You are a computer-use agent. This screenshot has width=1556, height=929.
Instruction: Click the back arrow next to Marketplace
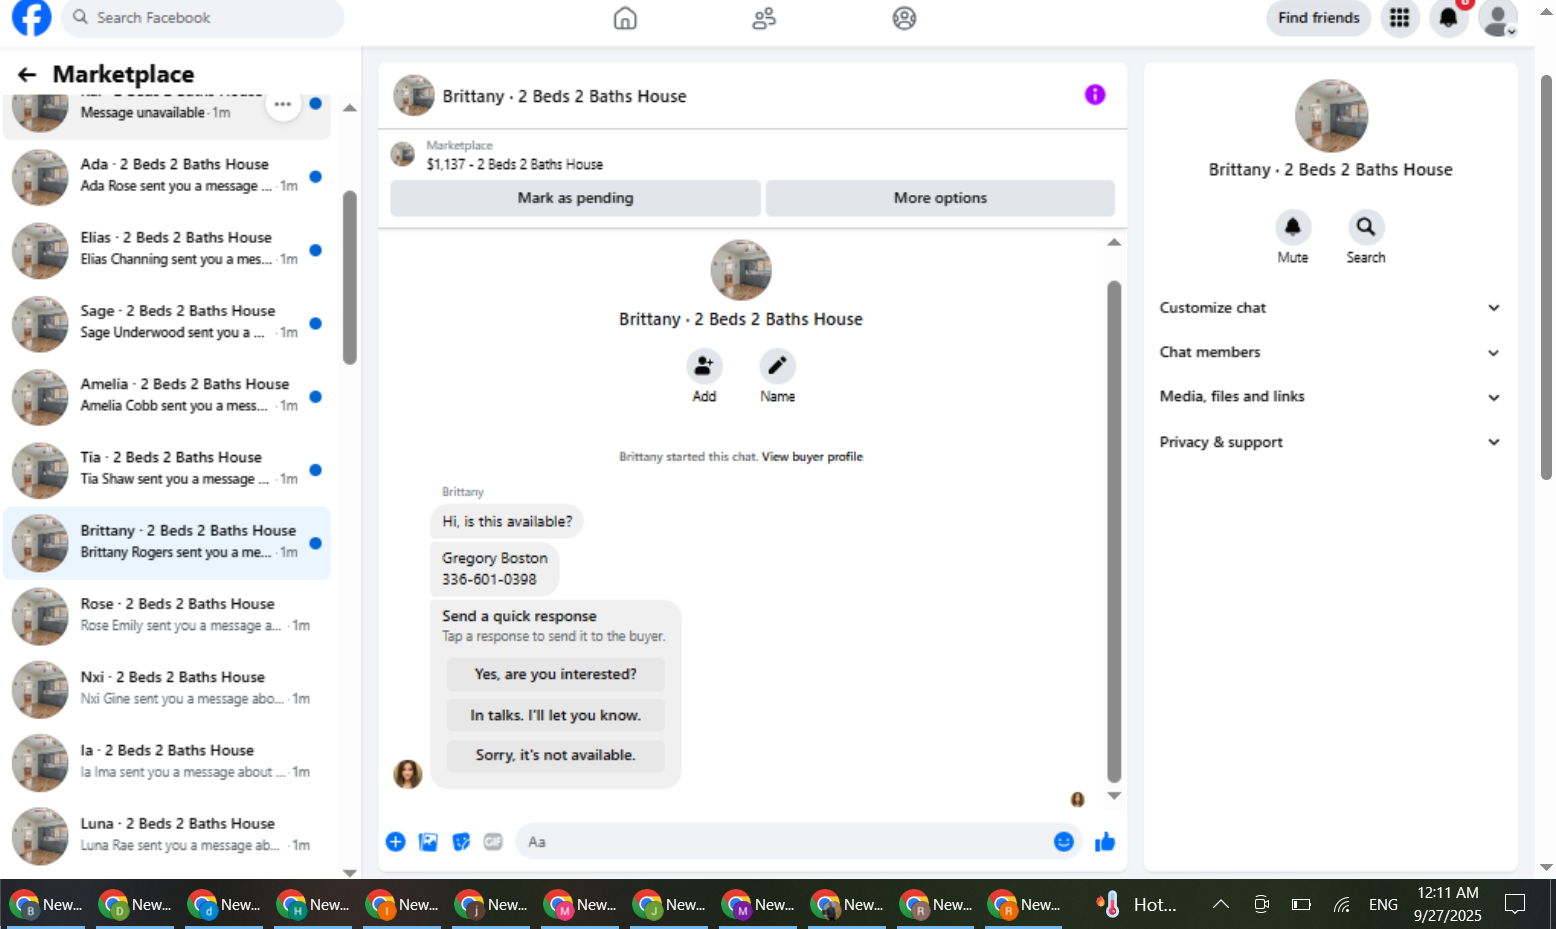tap(27, 74)
